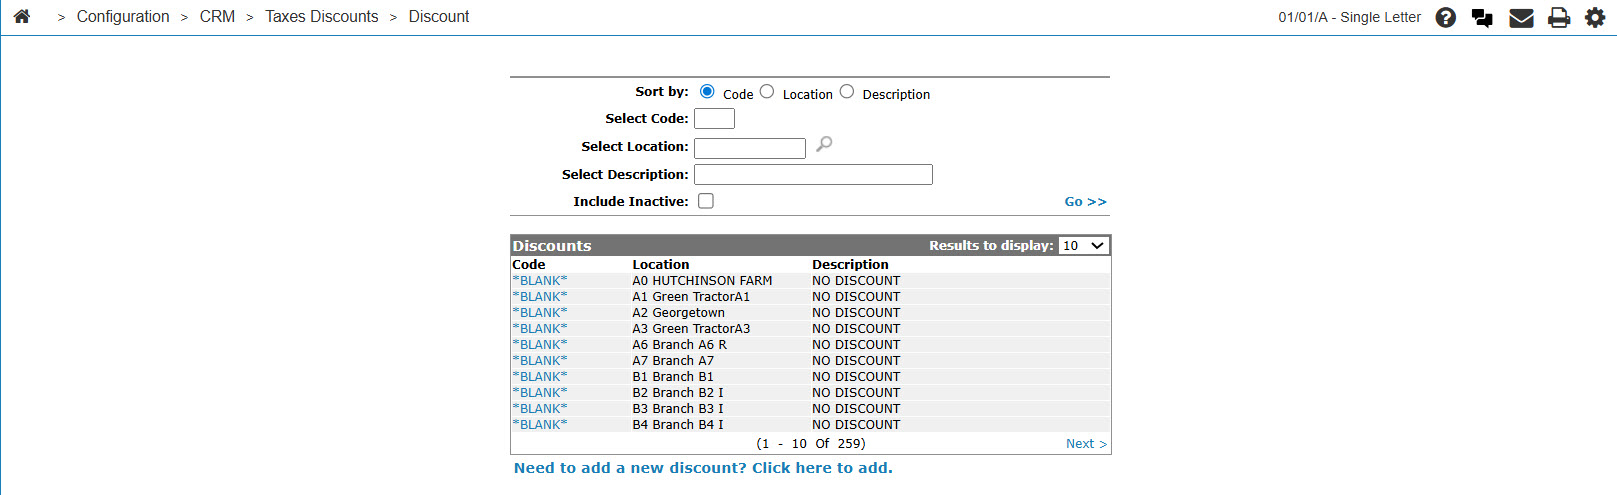The height and width of the screenshot is (495, 1617).
Task: Open the chat bubbles icon
Action: (1482, 18)
